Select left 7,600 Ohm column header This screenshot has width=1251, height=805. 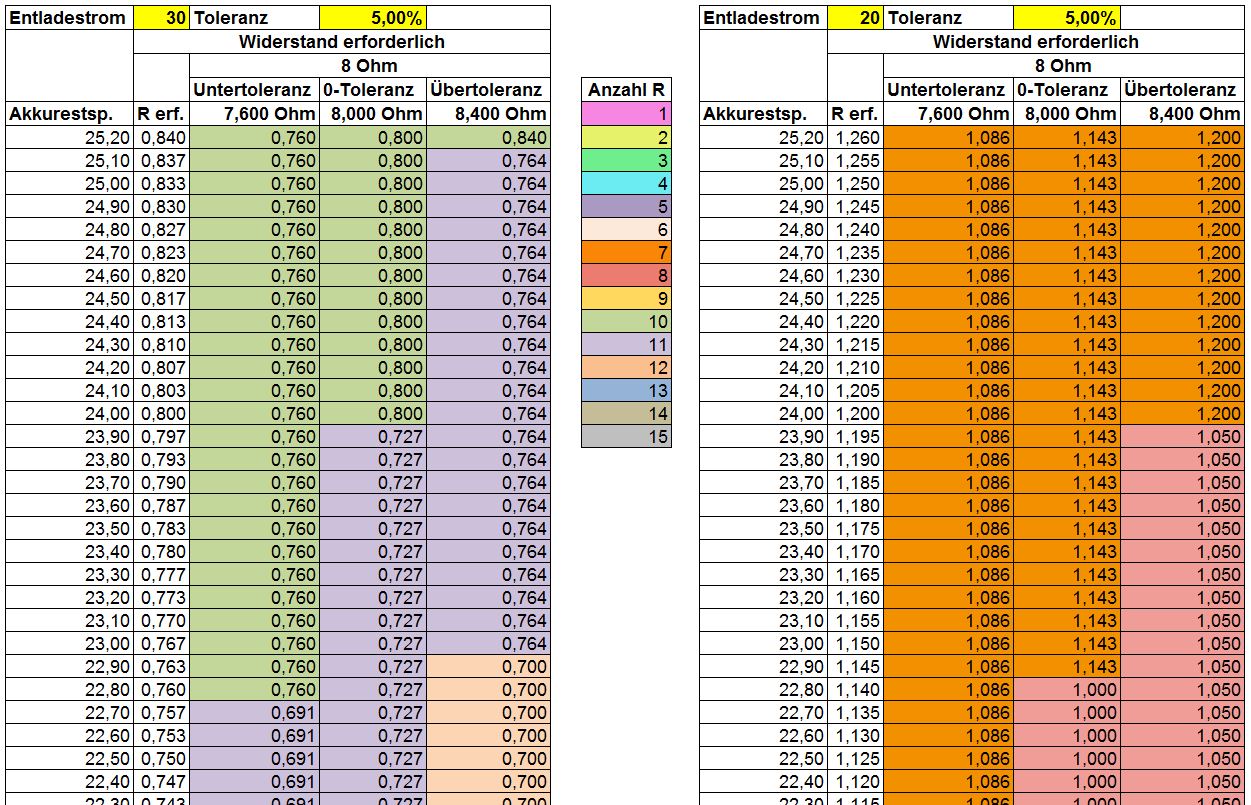coord(254,114)
